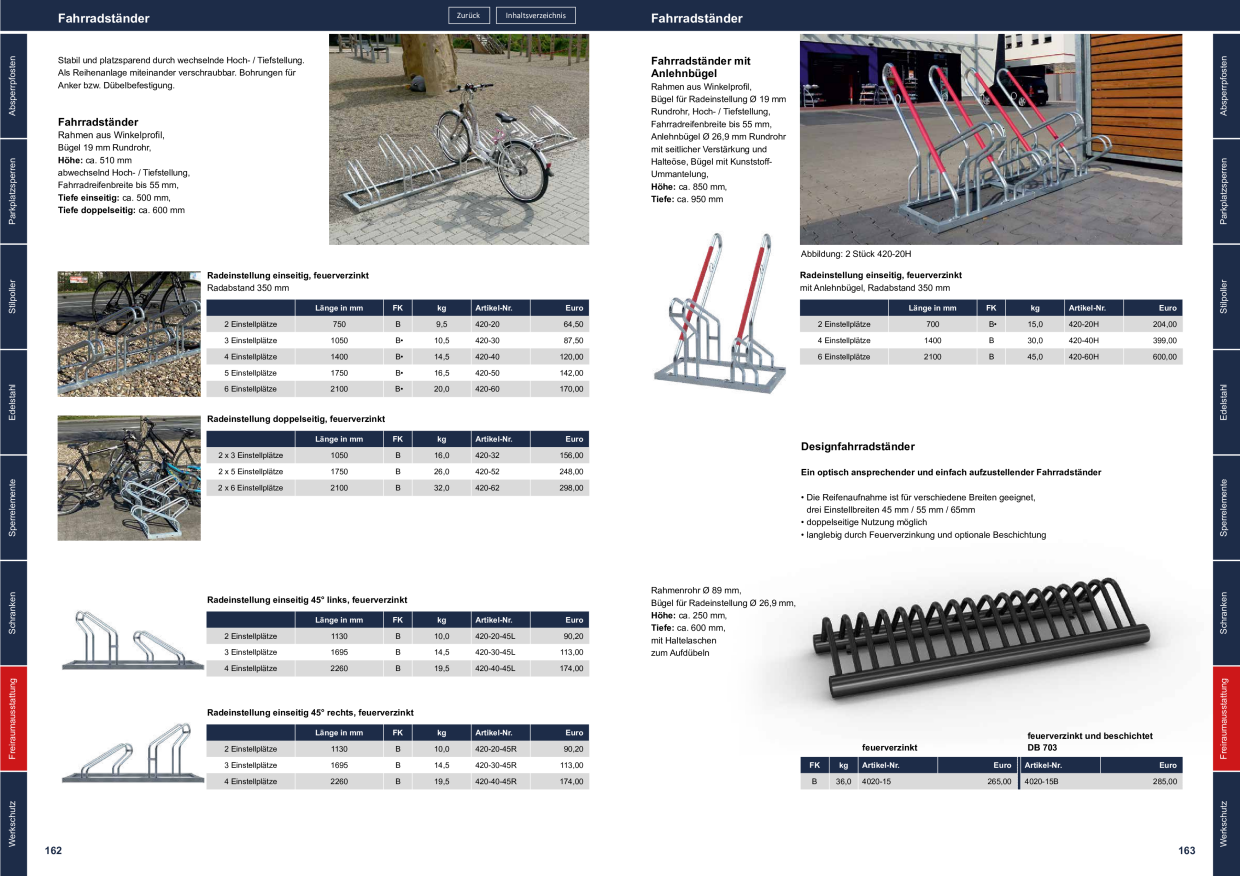Click article number 420-20-45R
The height and width of the screenshot is (876, 1240).
[496, 749]
